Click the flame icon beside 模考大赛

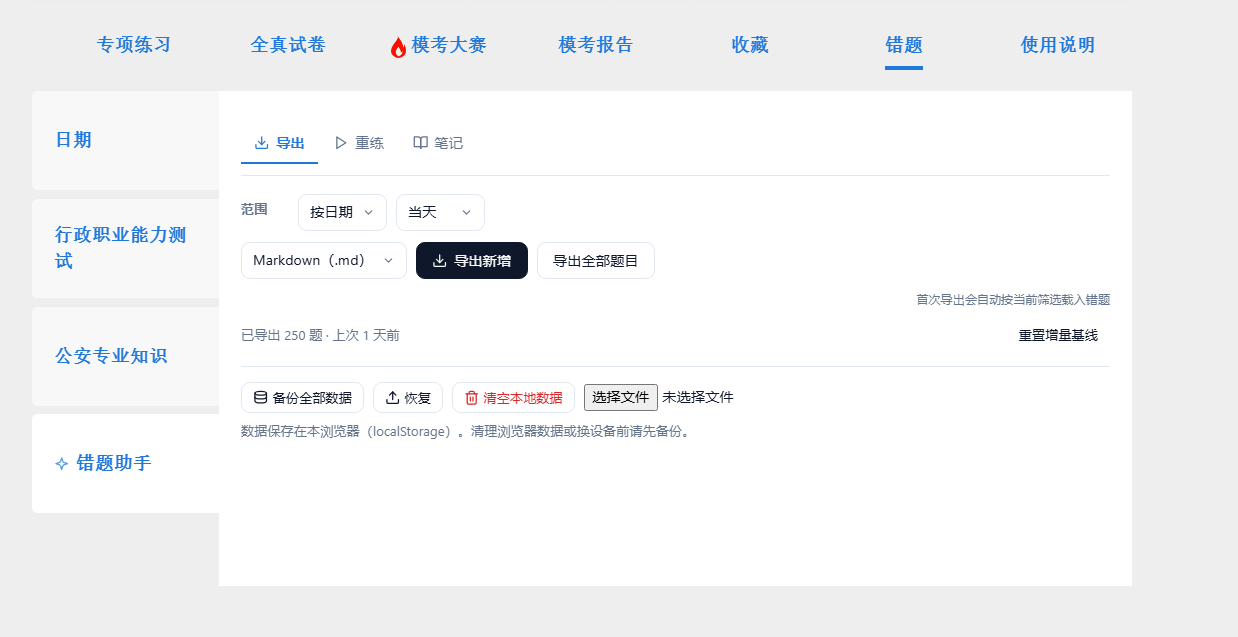(398, 47)
